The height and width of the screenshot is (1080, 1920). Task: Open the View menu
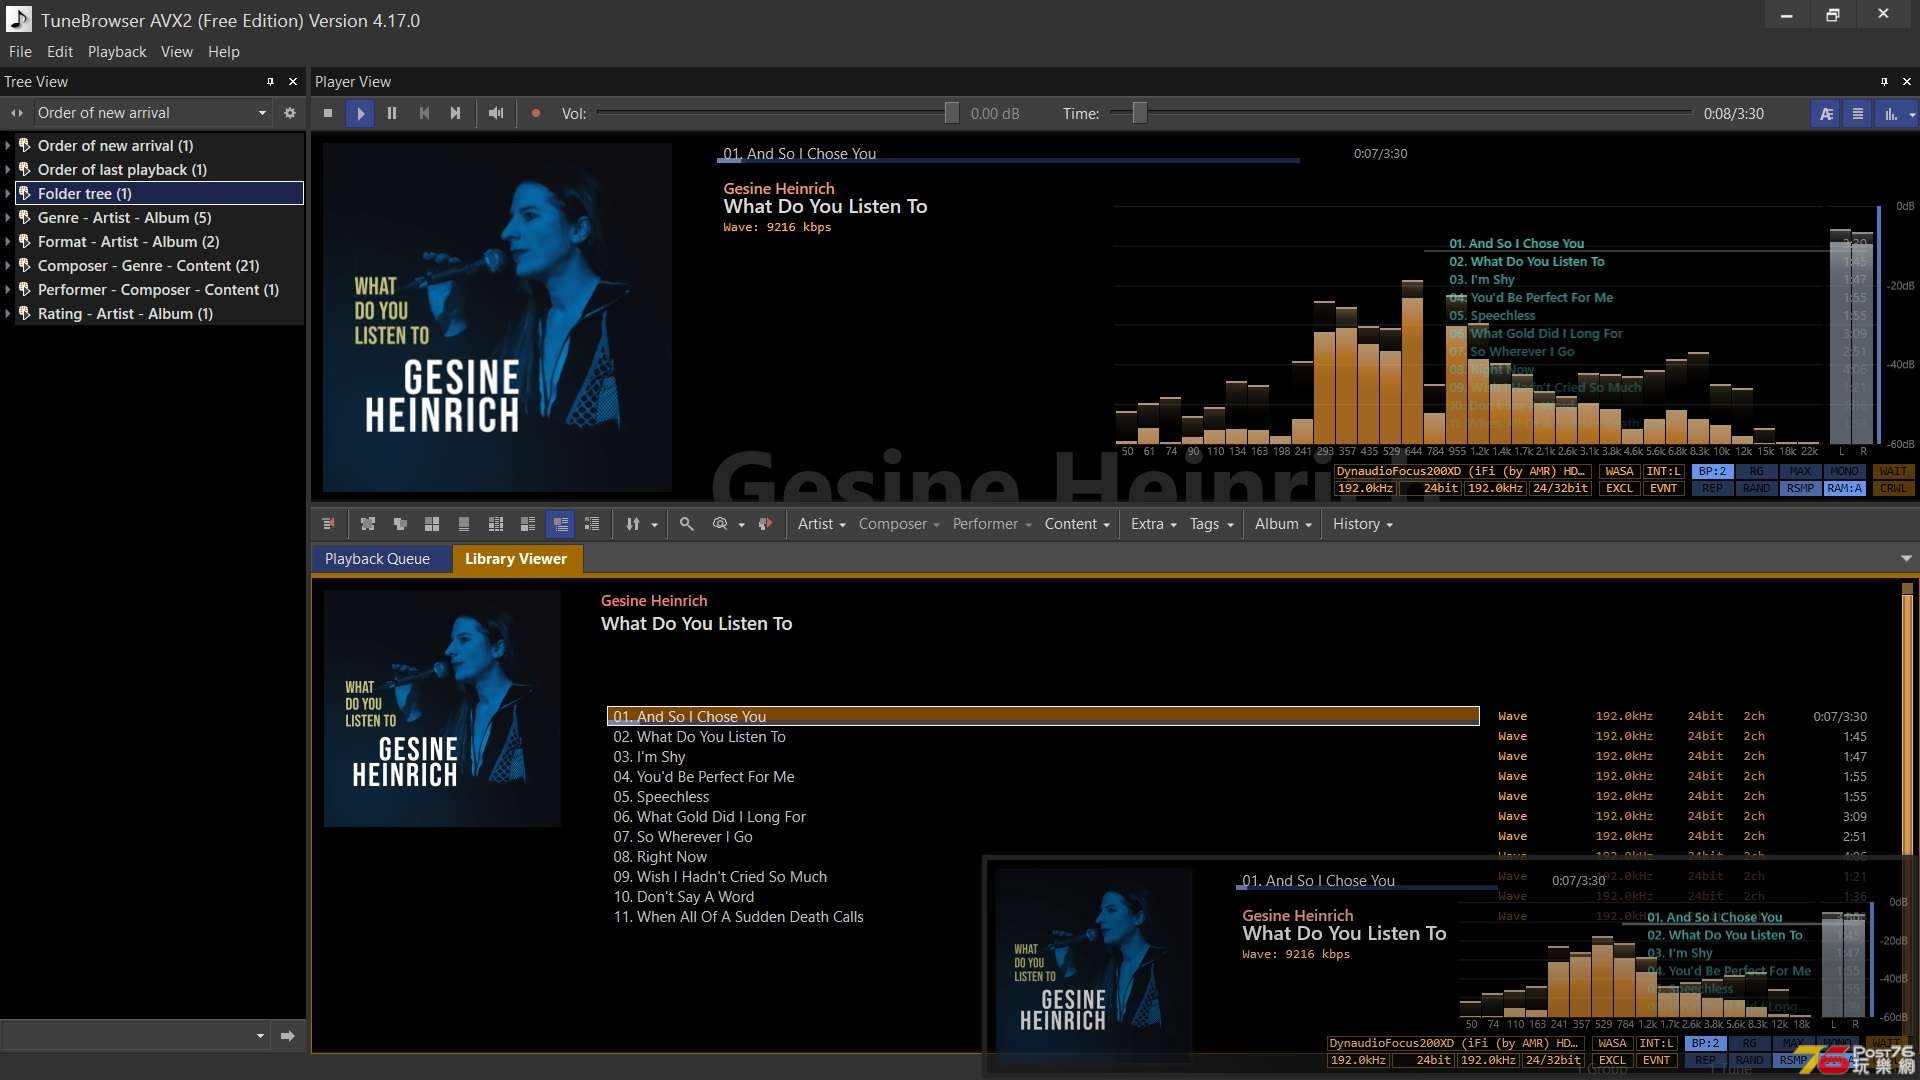[177, 52]
